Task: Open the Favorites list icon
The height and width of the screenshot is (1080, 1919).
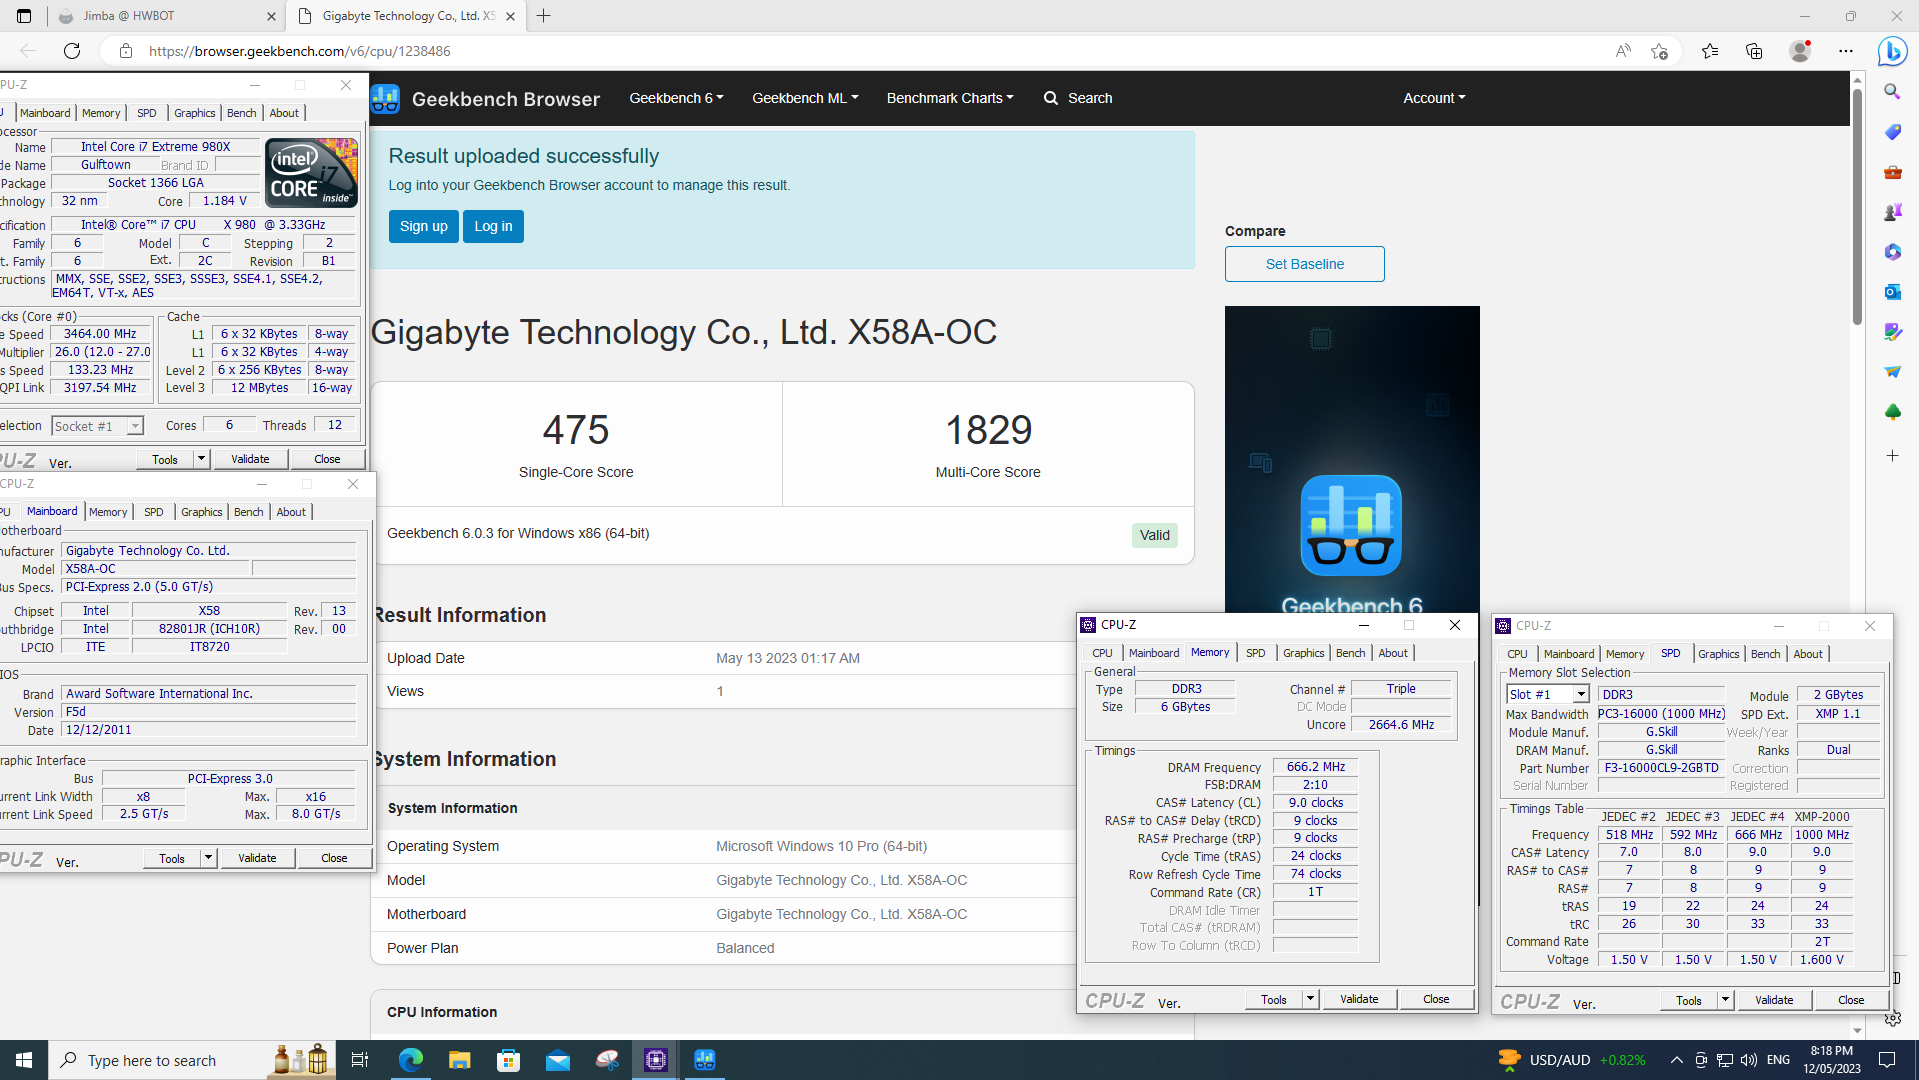Action: click(x=1710, y=51)
